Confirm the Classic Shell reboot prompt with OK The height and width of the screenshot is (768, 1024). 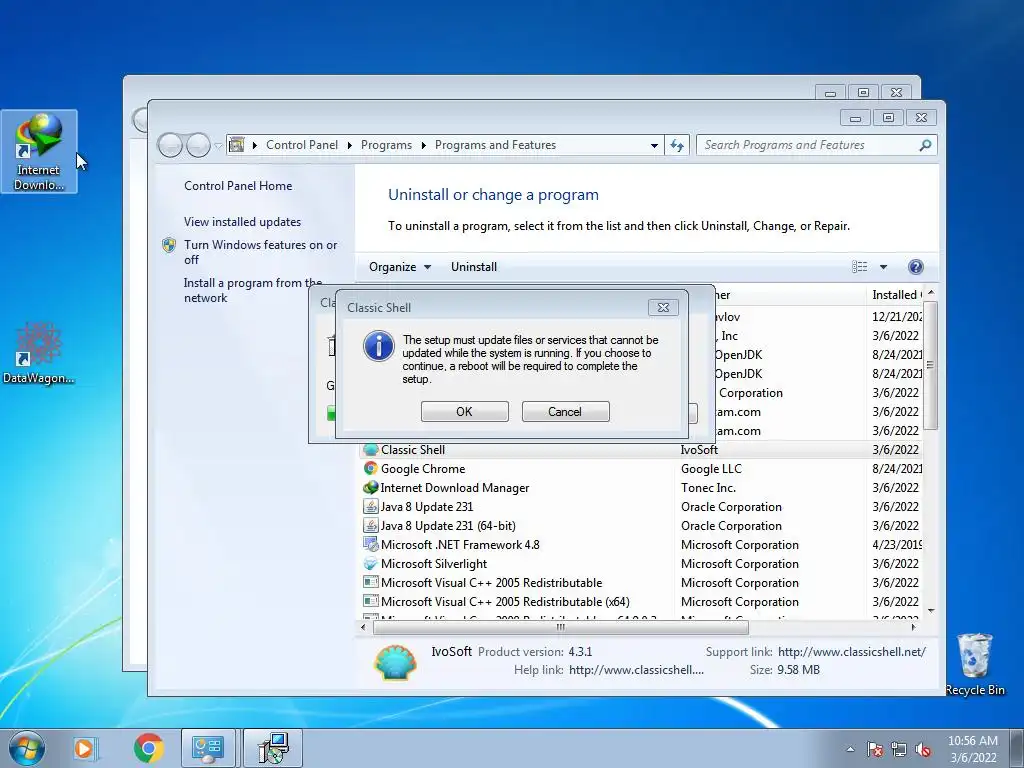tap(464, 411)
